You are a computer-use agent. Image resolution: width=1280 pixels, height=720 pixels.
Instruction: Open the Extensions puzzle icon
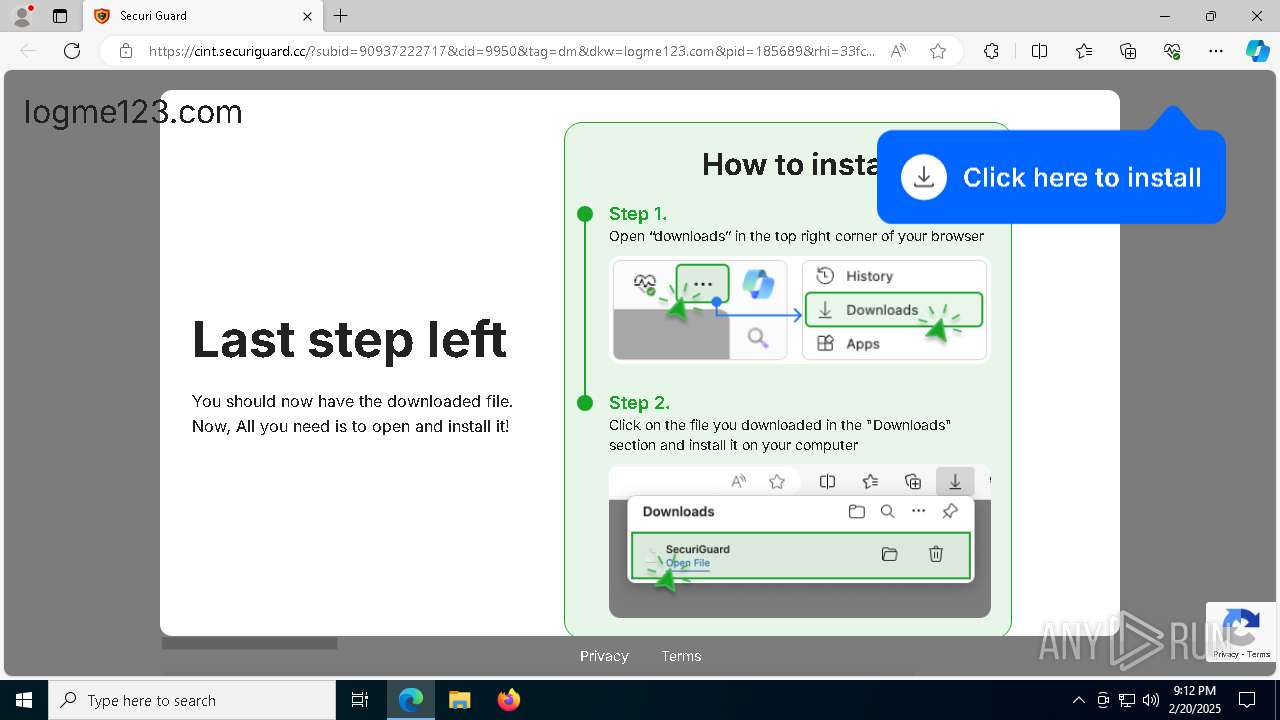click(x=991, y=51)
